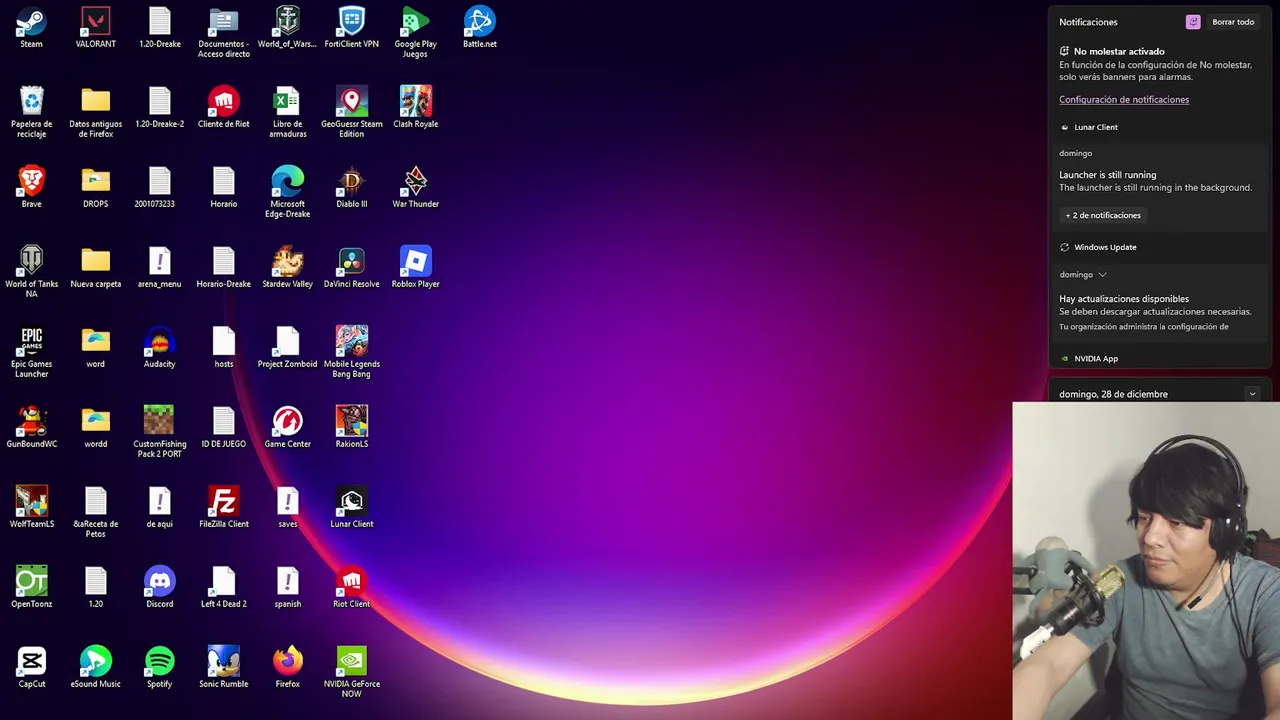Open the Microsoft Edge-Dreake shortcut
This screenshot has width=1280, height=720.
point(287,192)
